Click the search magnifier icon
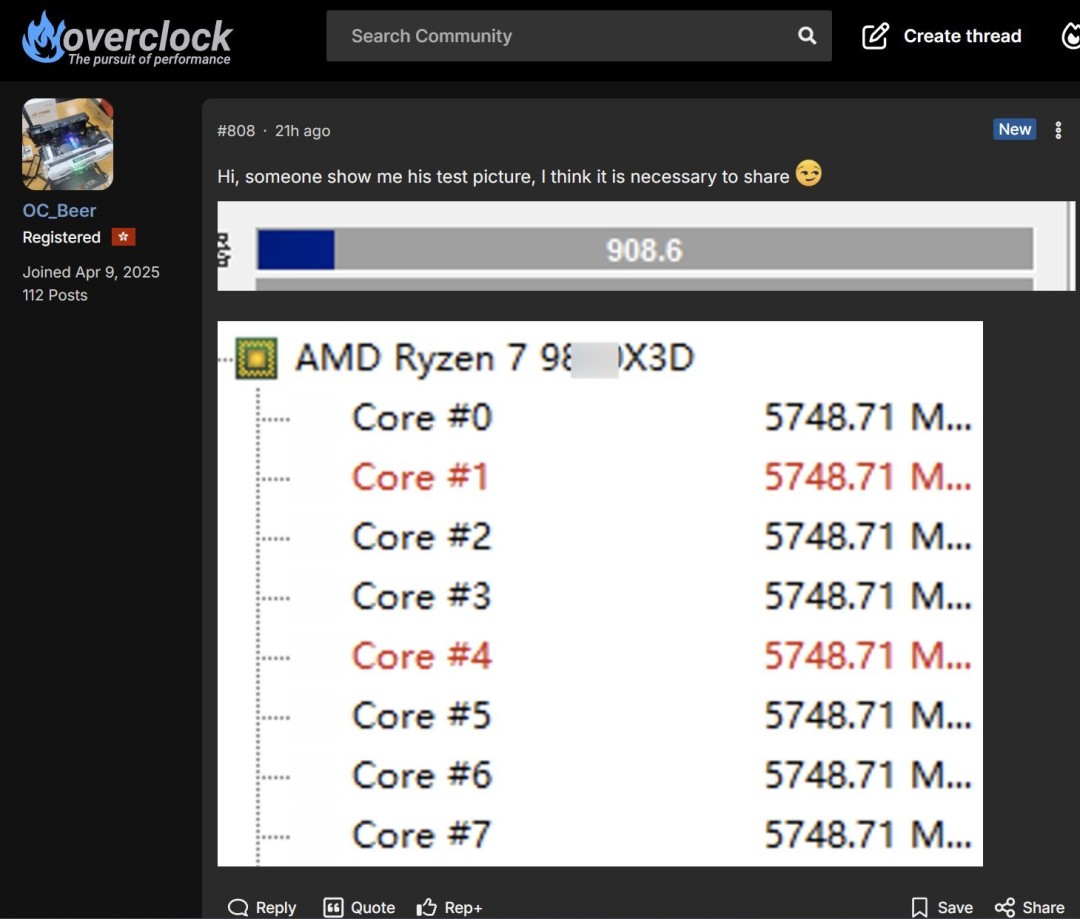 806,35
